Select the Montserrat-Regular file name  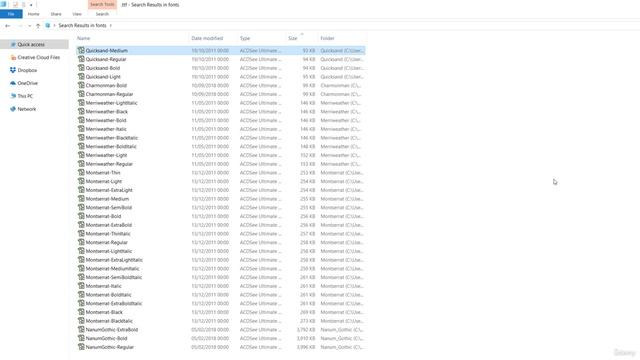[x=107, y=242]
